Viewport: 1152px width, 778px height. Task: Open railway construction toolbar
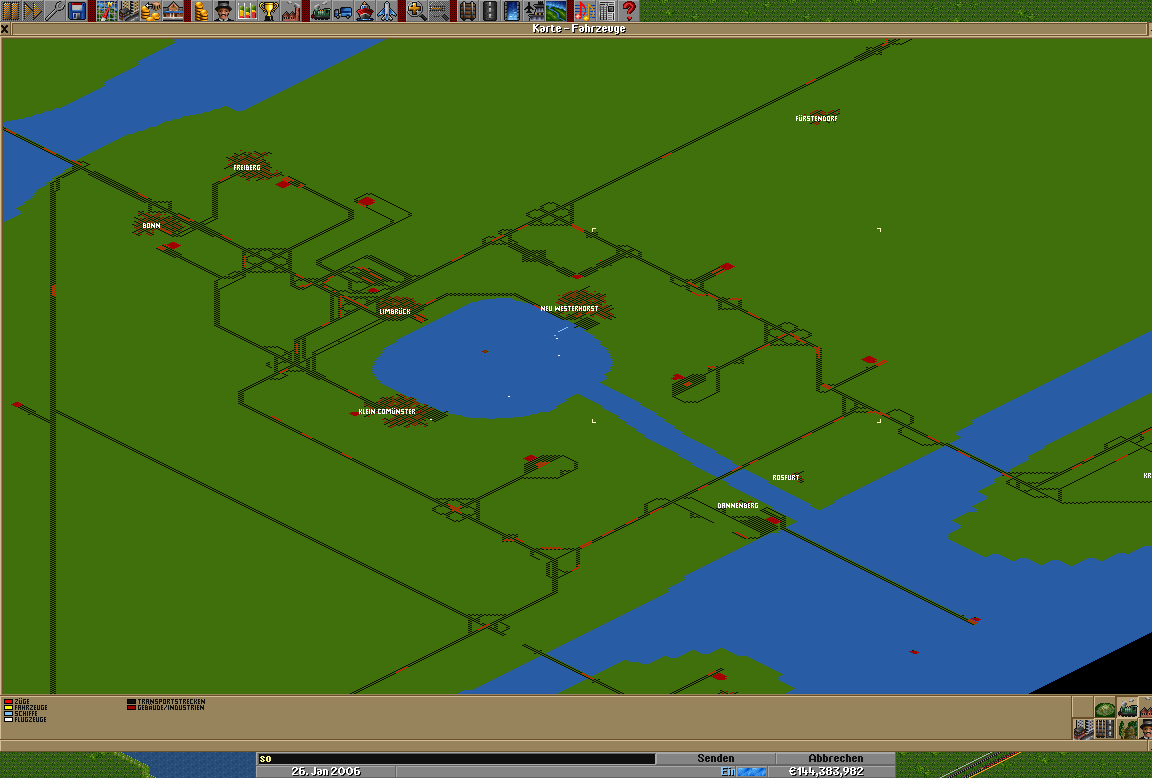tap(467, 10)
